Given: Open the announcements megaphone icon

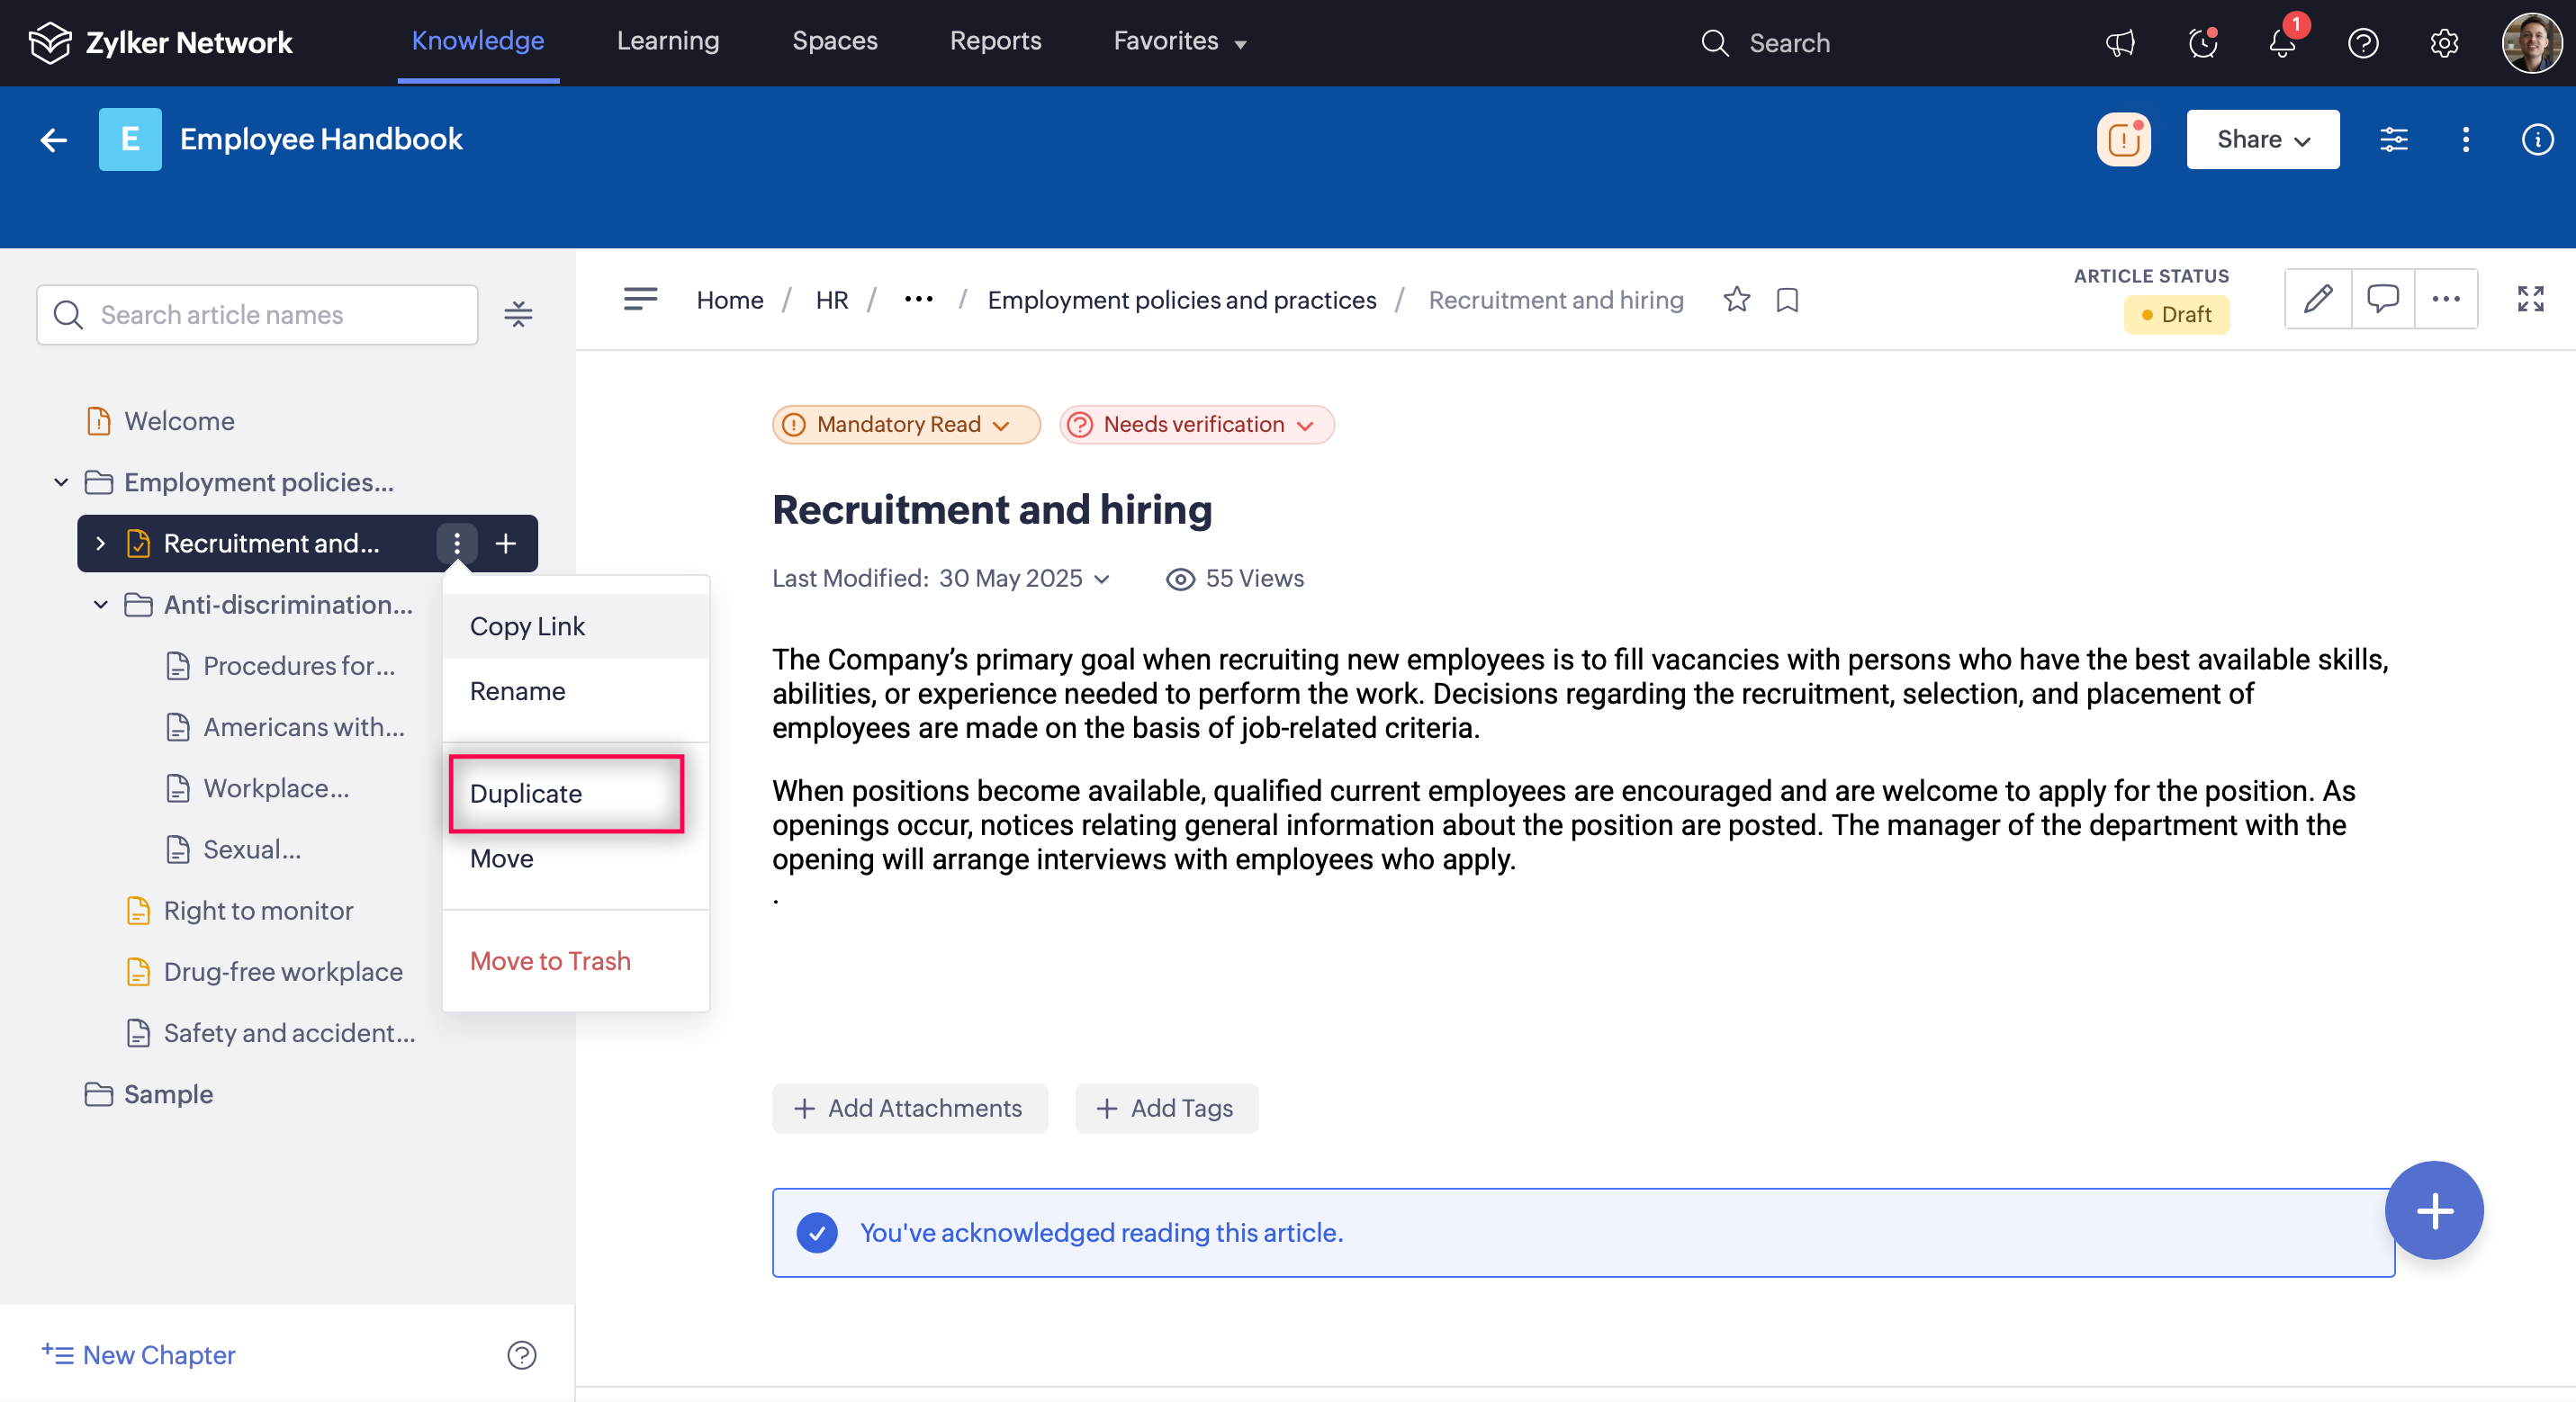Looking at the screenshot, I should 2120,43.
